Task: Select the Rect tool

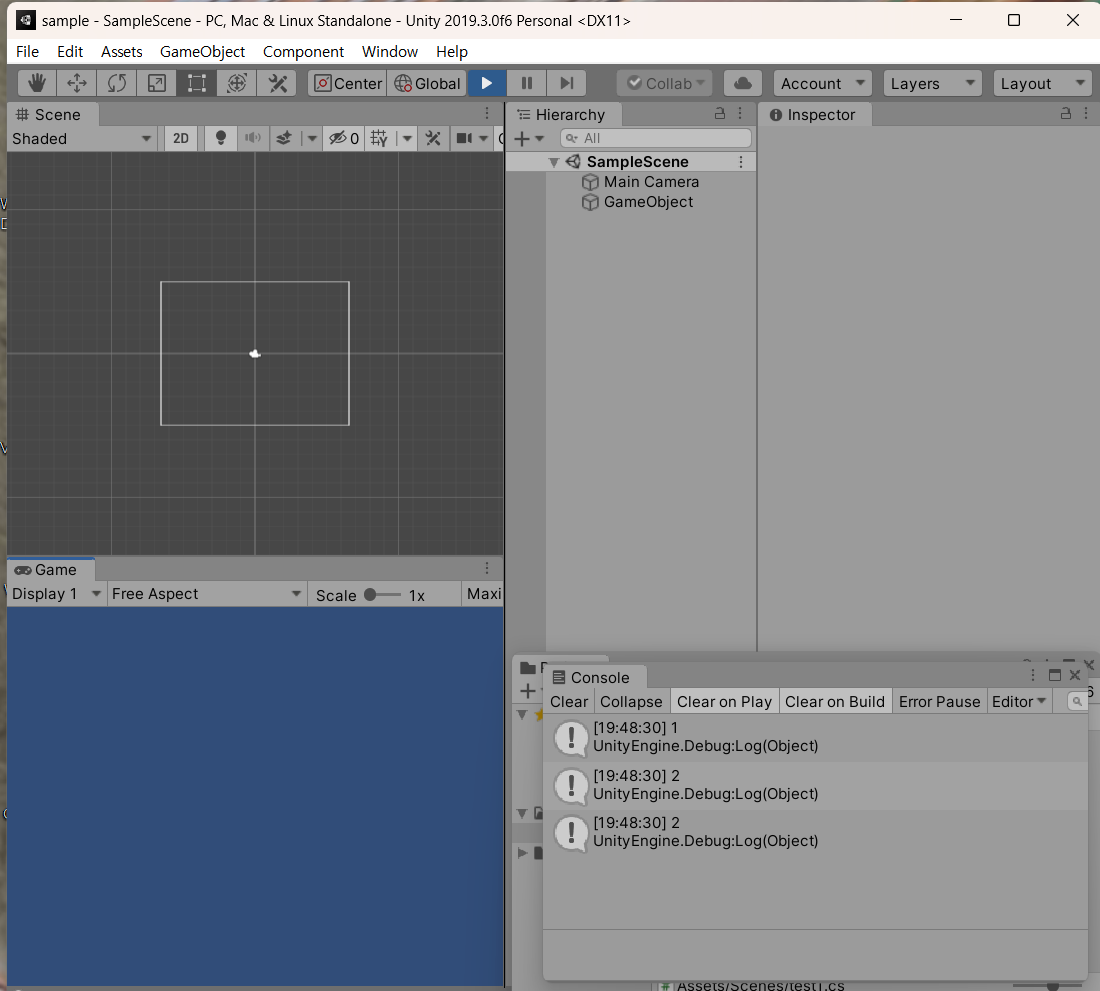Action: (196, 83)
